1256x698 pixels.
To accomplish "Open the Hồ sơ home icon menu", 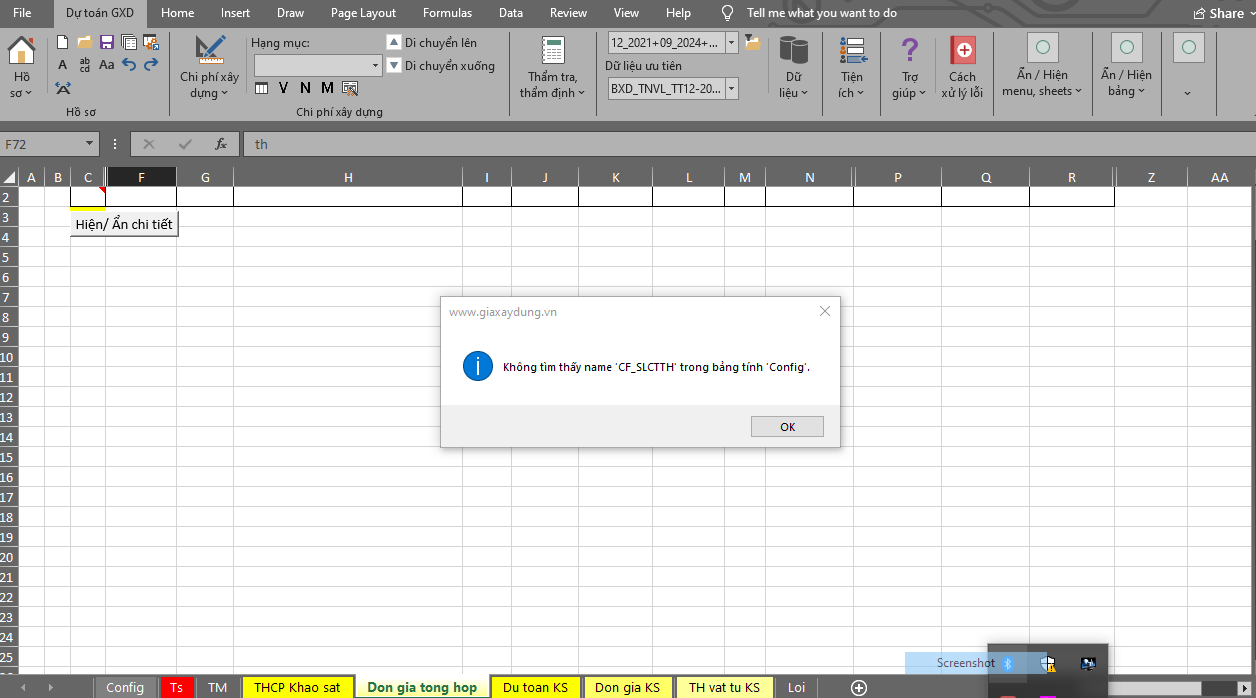I will [x=22, y=67].
